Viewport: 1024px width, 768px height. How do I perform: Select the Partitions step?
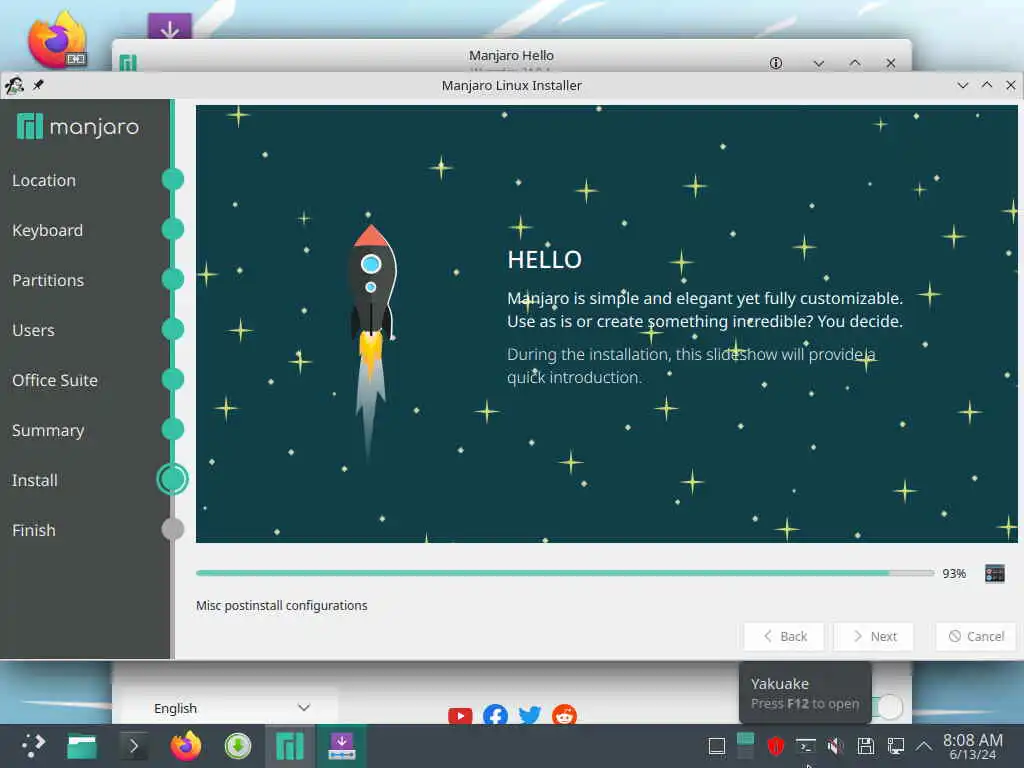click(x=48, y=280)
